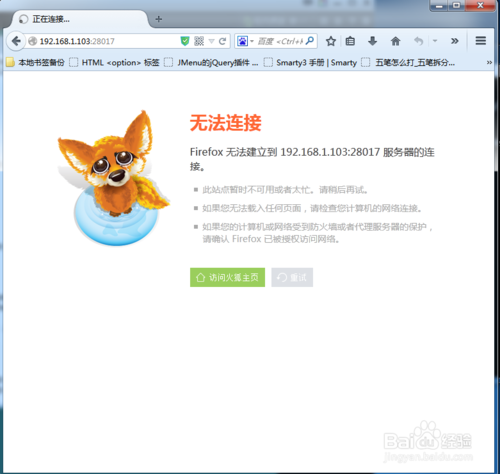Show more toolbar tools chevron
Image resolution: width=500 pixels, height=474 pixels.
[454, 41]
